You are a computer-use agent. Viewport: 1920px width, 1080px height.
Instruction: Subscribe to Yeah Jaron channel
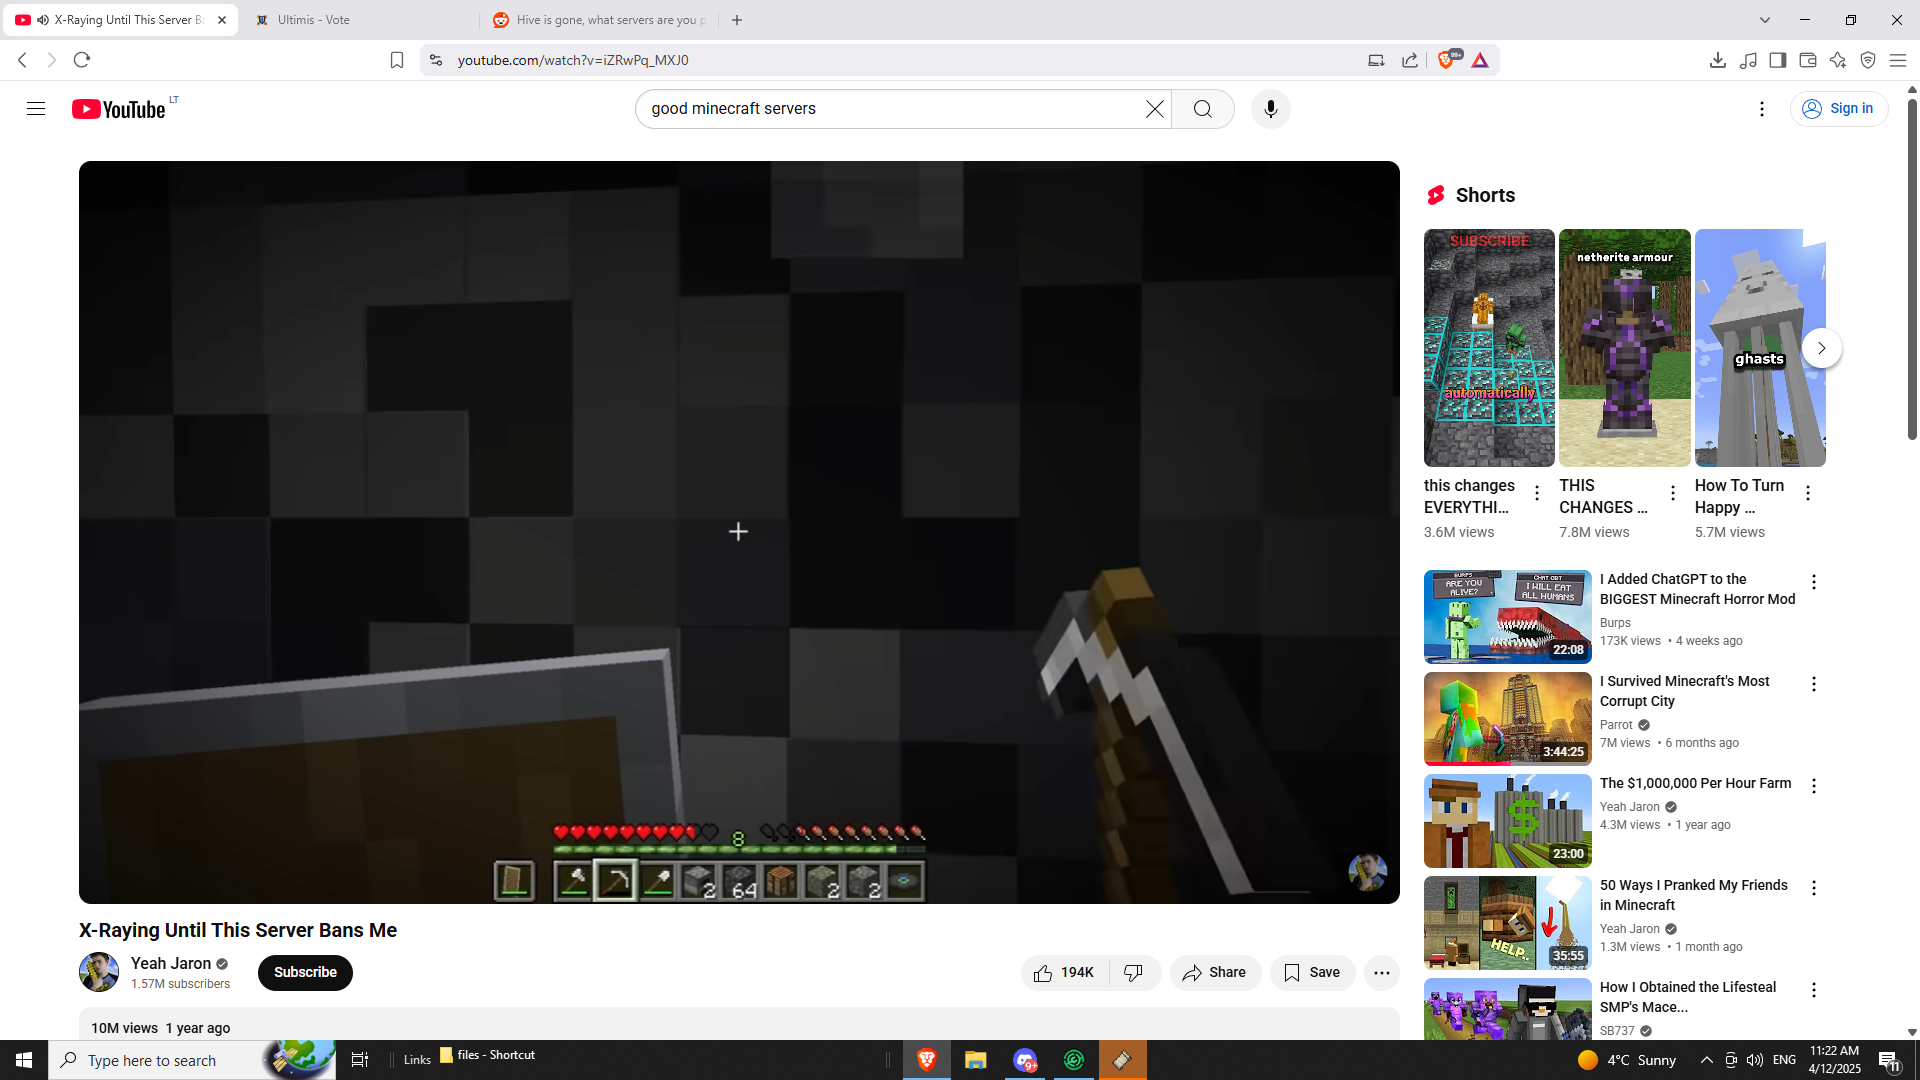pos(305,972)
